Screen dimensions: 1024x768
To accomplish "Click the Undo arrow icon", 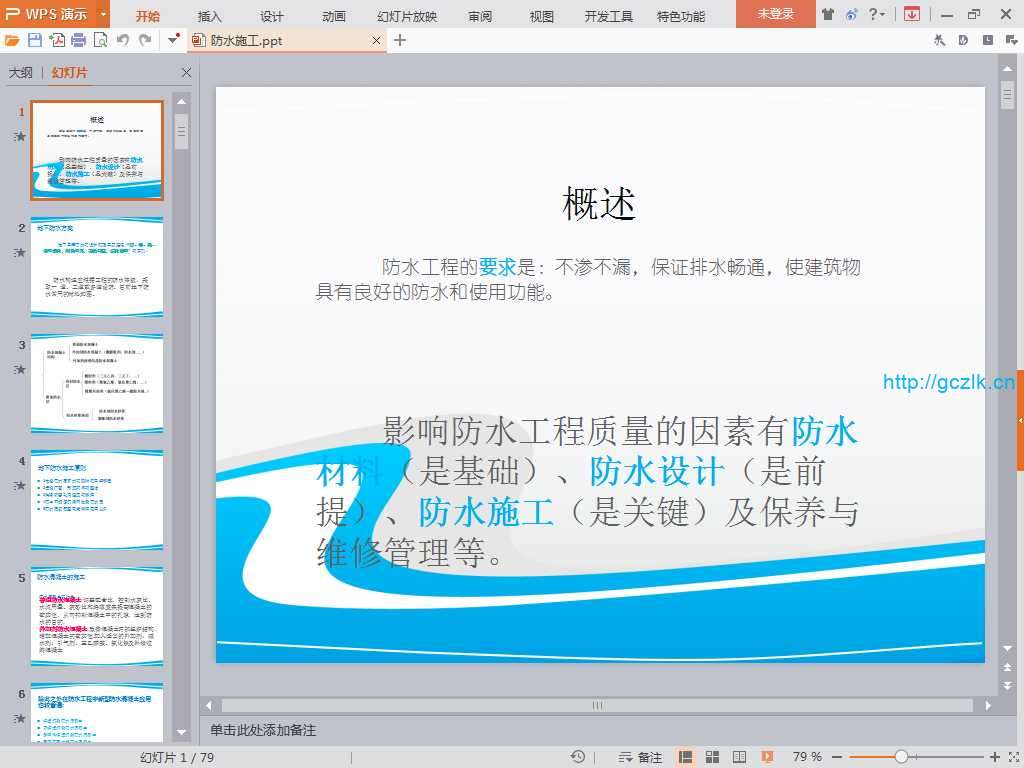I will tap(123, 40).
